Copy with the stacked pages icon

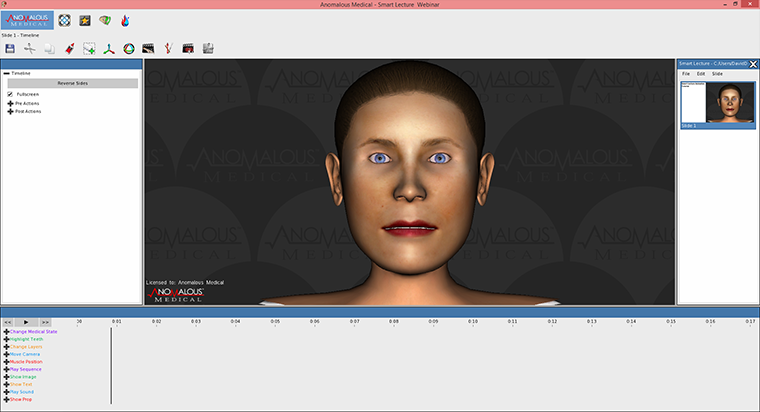point(49,48)
